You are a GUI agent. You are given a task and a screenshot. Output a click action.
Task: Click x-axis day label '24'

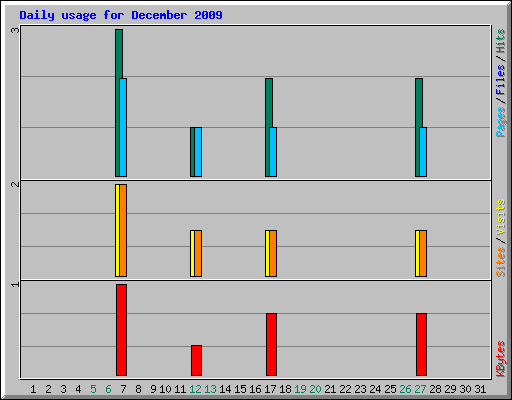pos(375,389)
